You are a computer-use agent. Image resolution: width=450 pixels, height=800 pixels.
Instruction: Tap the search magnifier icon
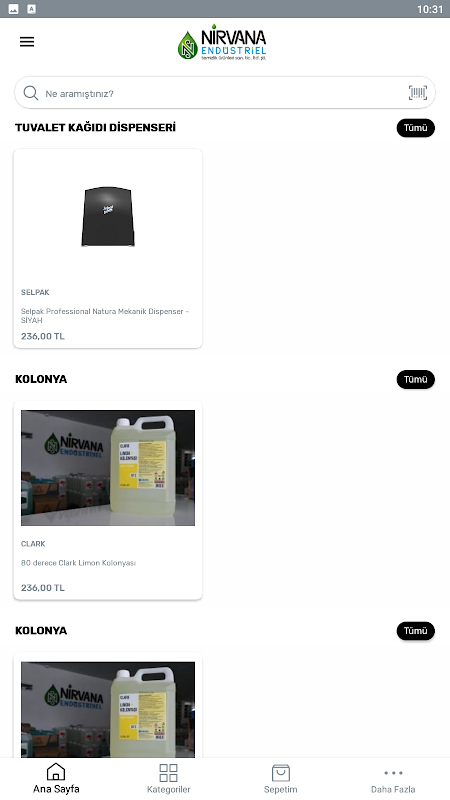point(31,93)
